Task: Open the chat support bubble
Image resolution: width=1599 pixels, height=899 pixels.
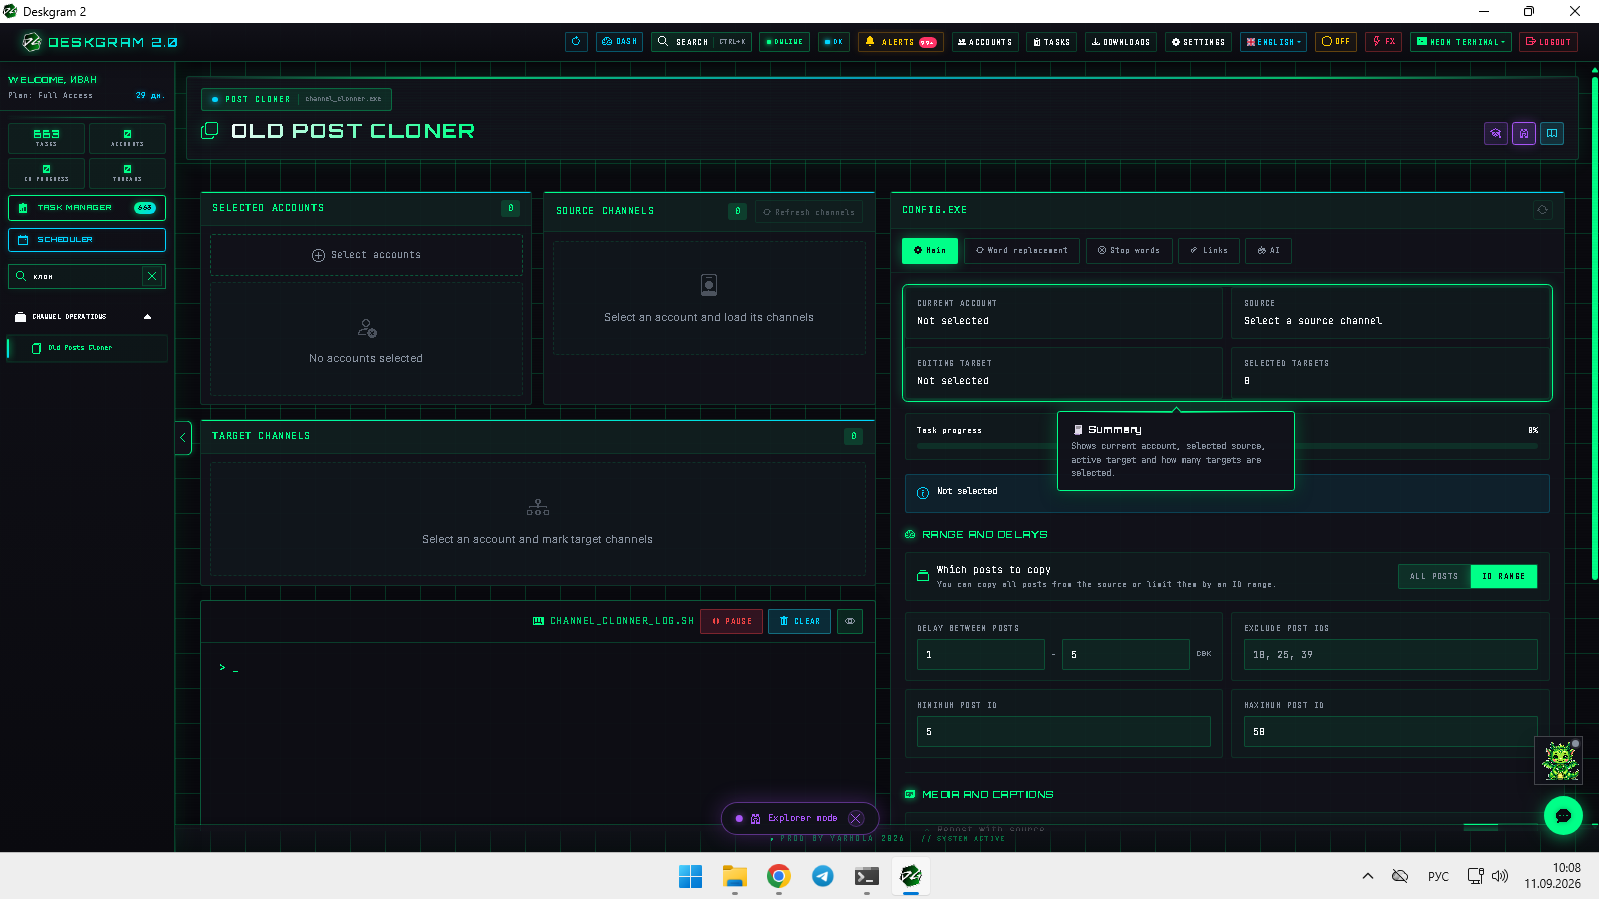Action: tap(1563, 816)
